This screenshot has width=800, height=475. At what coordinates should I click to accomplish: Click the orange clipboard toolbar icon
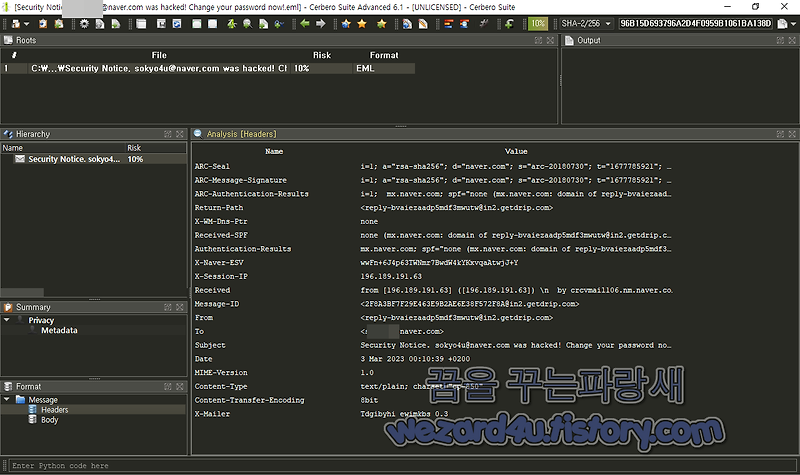[43, 23]
